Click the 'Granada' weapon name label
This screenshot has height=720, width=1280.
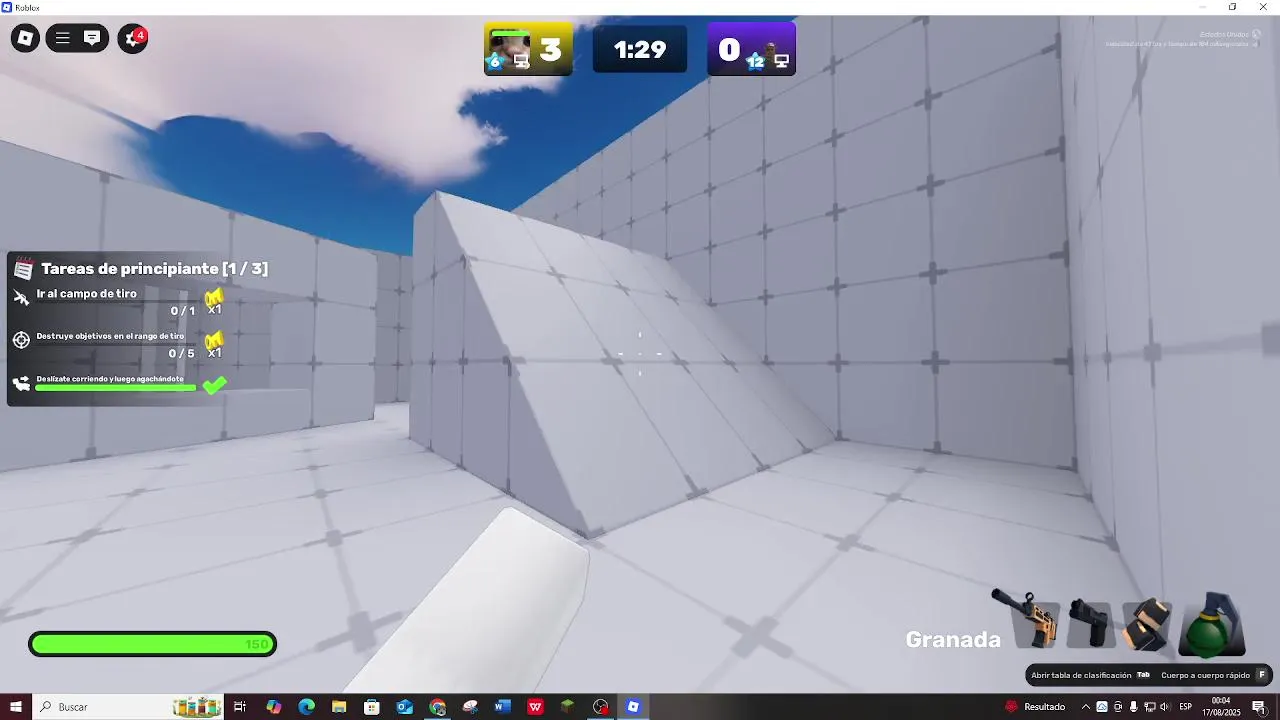pos(953,640)
